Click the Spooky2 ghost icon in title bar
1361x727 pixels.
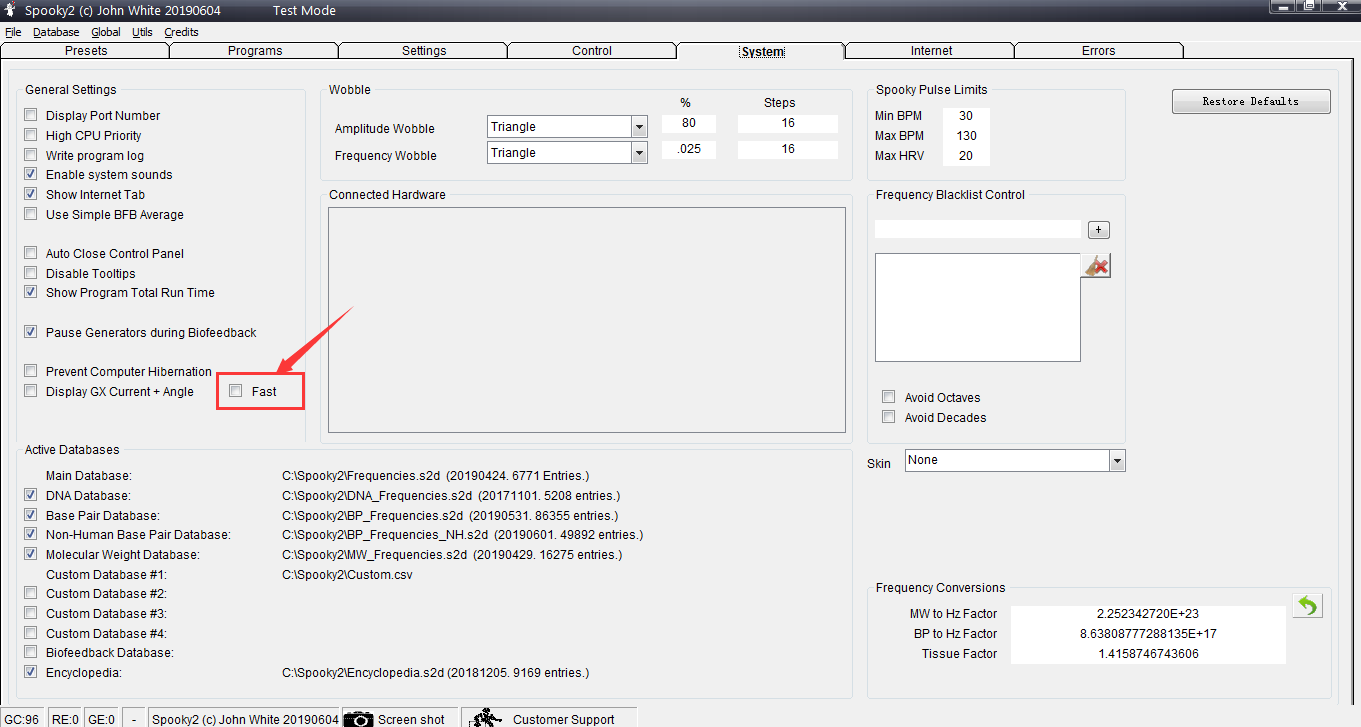(x=9, y=10)
